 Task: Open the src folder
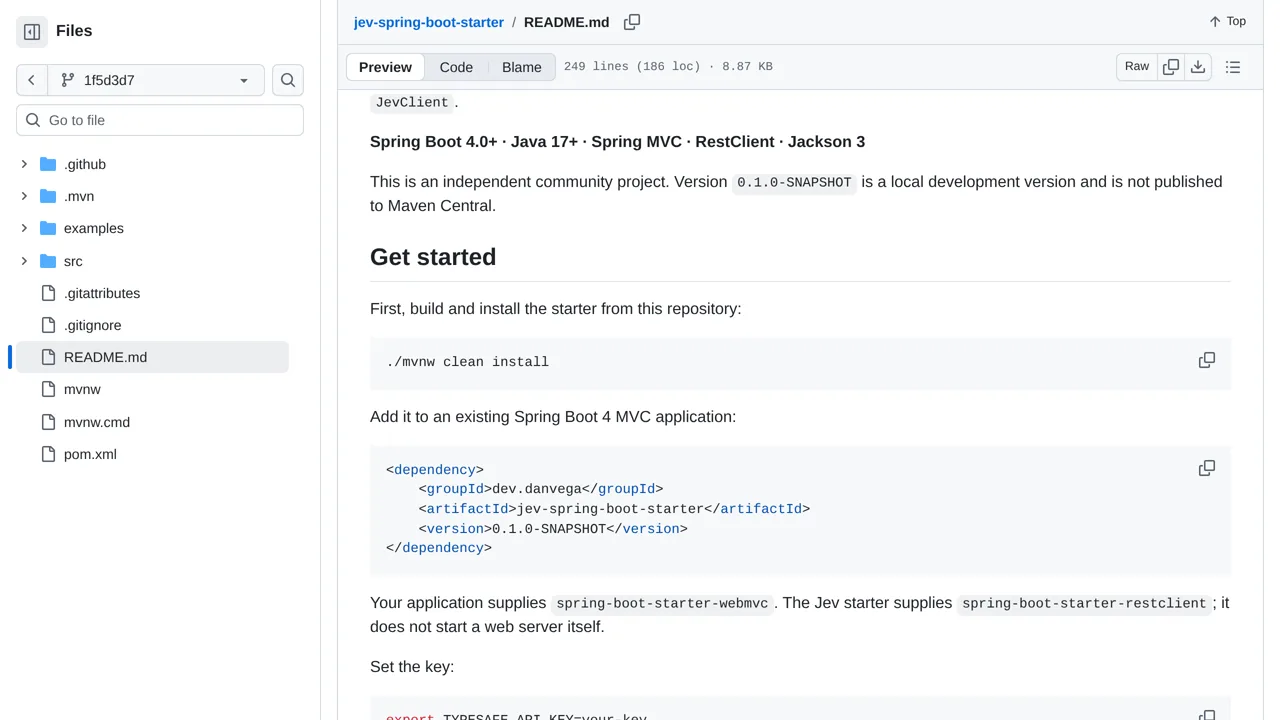pos(73,261)
